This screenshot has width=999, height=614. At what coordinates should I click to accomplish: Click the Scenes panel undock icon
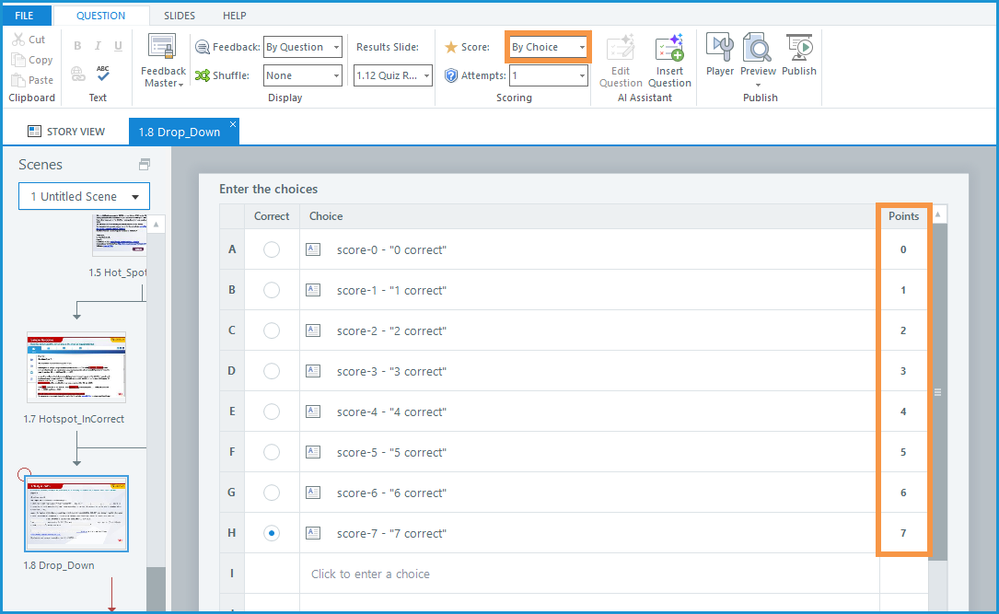(x=144, y=165)
